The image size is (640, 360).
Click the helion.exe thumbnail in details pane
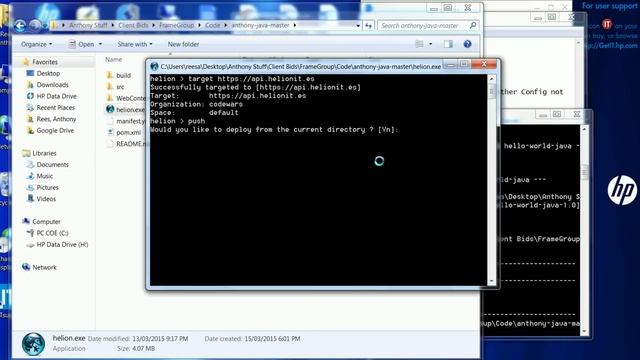coord(33,344)
